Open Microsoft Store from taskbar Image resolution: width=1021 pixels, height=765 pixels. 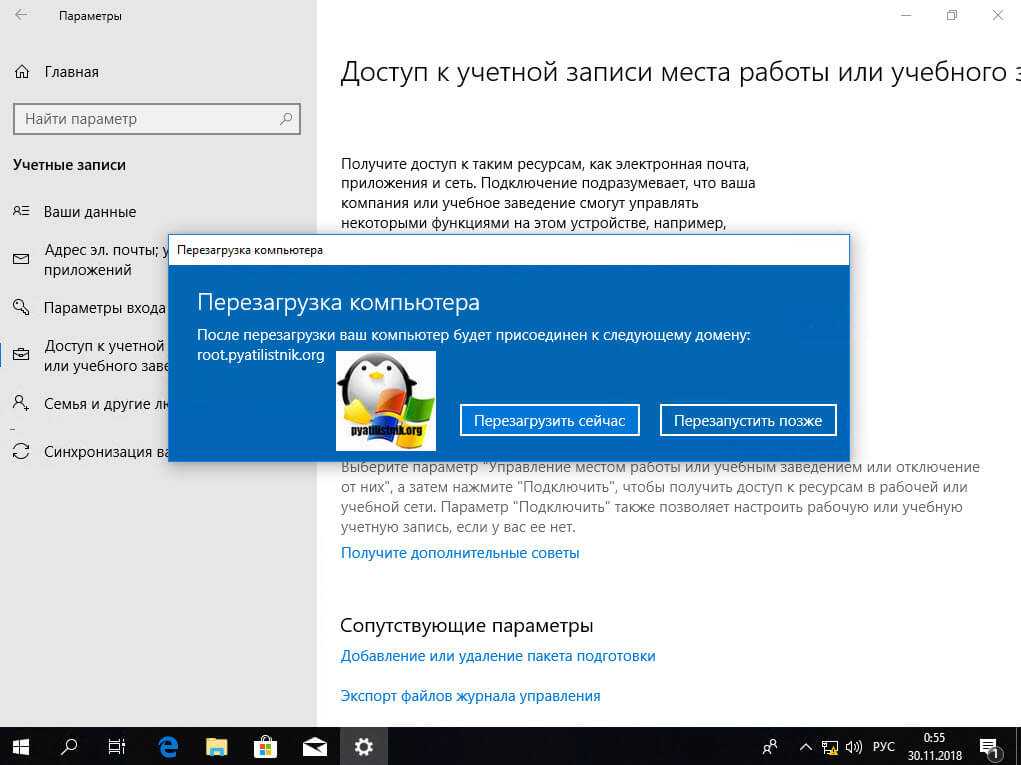coord(266,746)
